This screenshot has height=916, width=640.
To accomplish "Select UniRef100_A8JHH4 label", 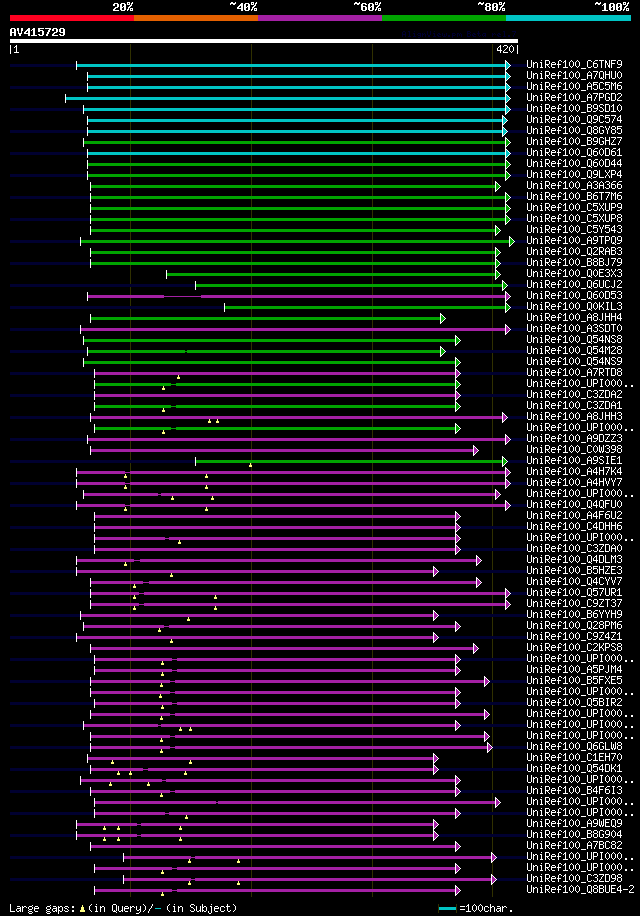I will pos(575,317).
